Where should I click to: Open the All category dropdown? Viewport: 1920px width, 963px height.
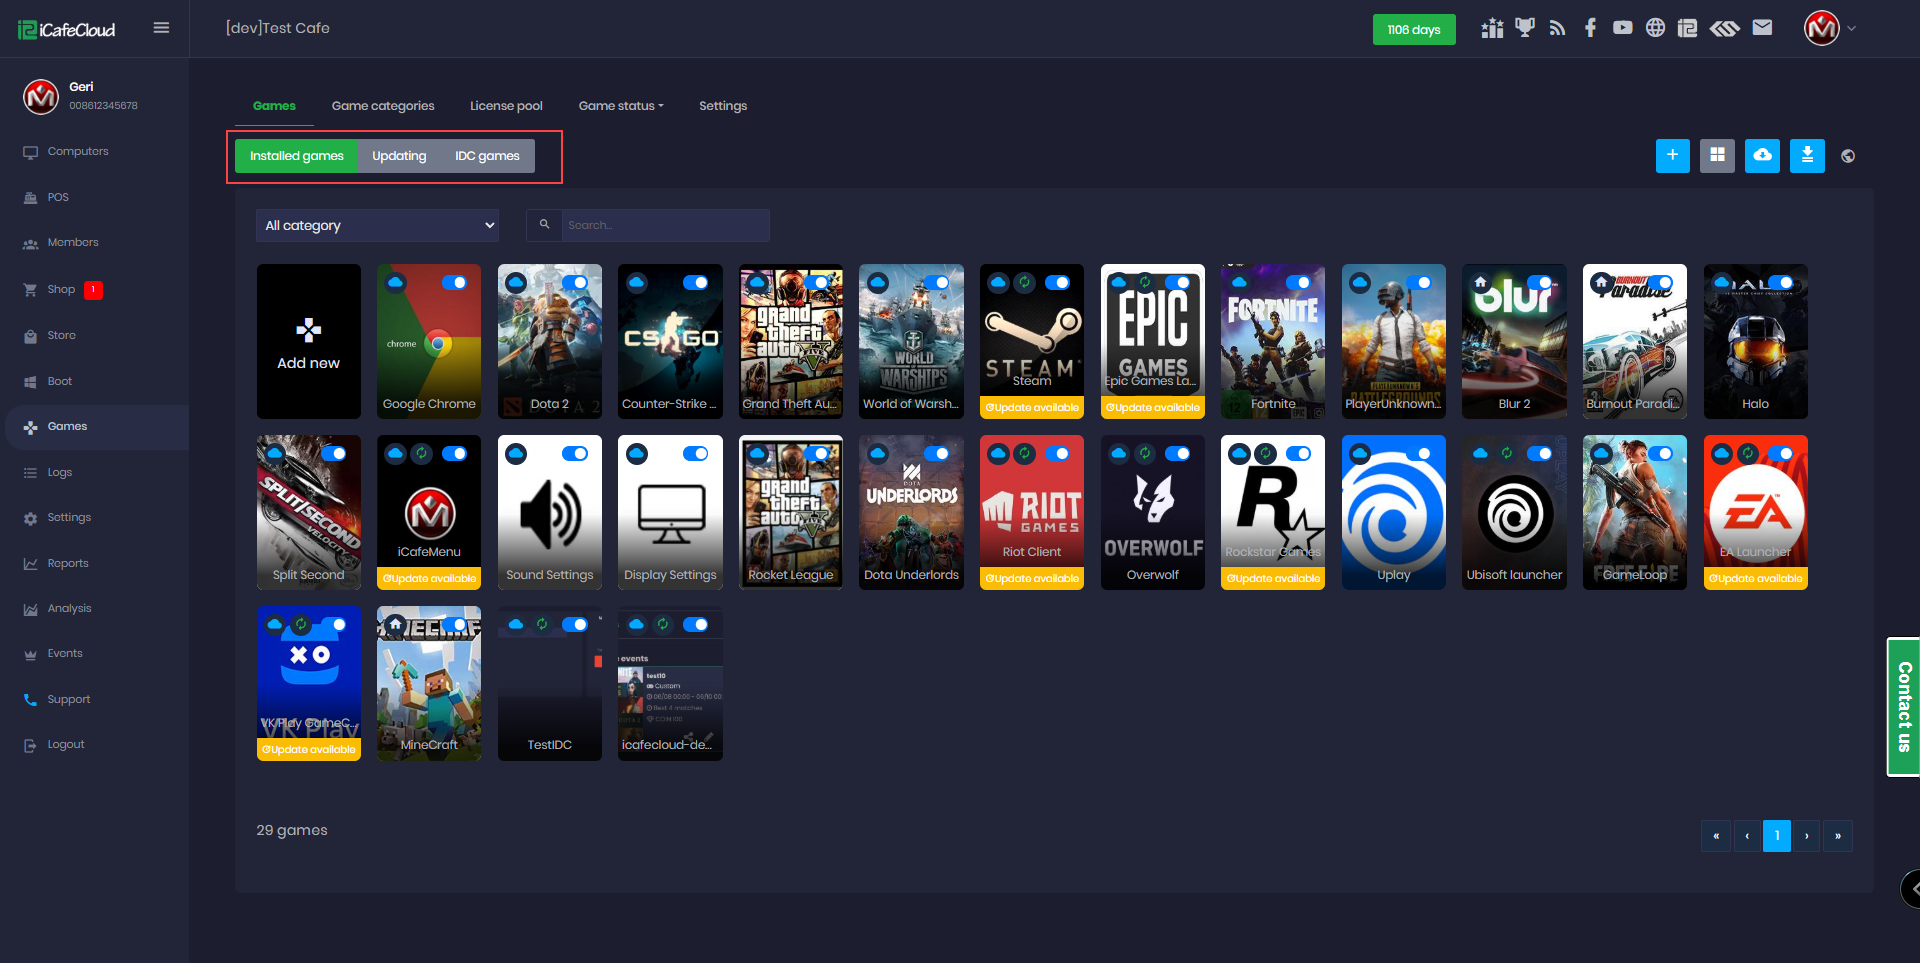pos(378,225)
